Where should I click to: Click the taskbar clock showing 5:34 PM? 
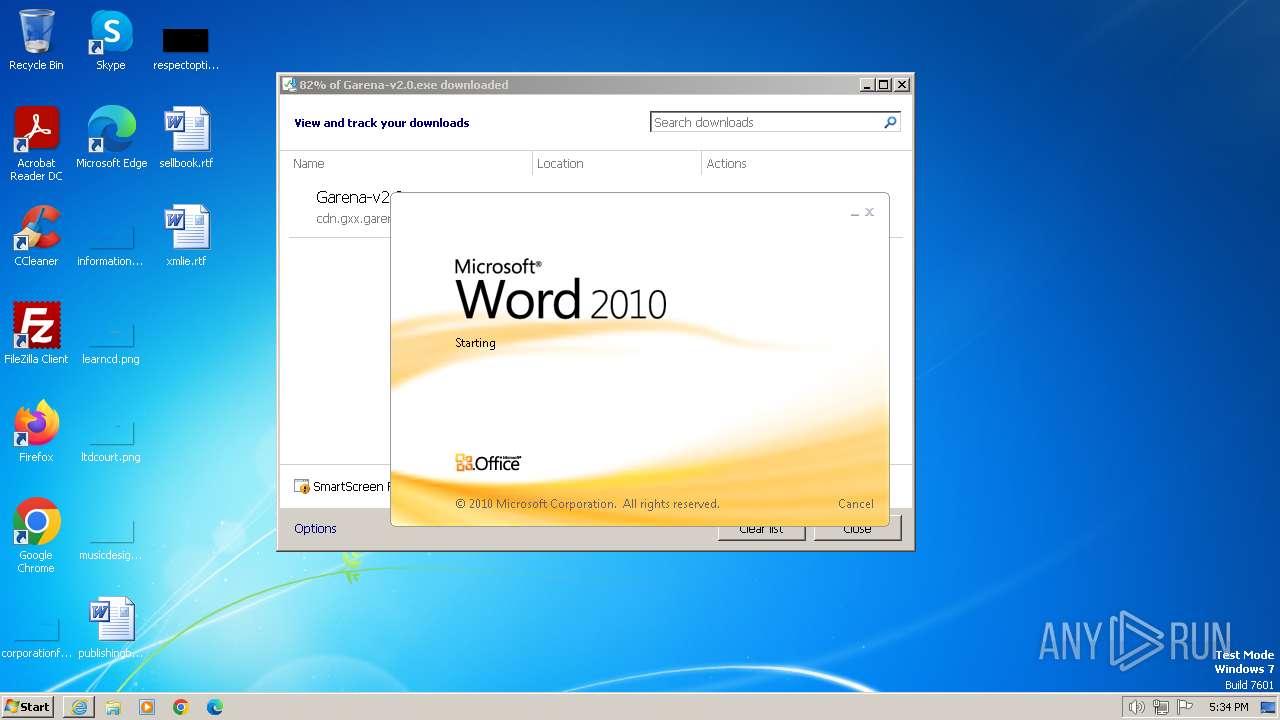(x=1228, y=707)
